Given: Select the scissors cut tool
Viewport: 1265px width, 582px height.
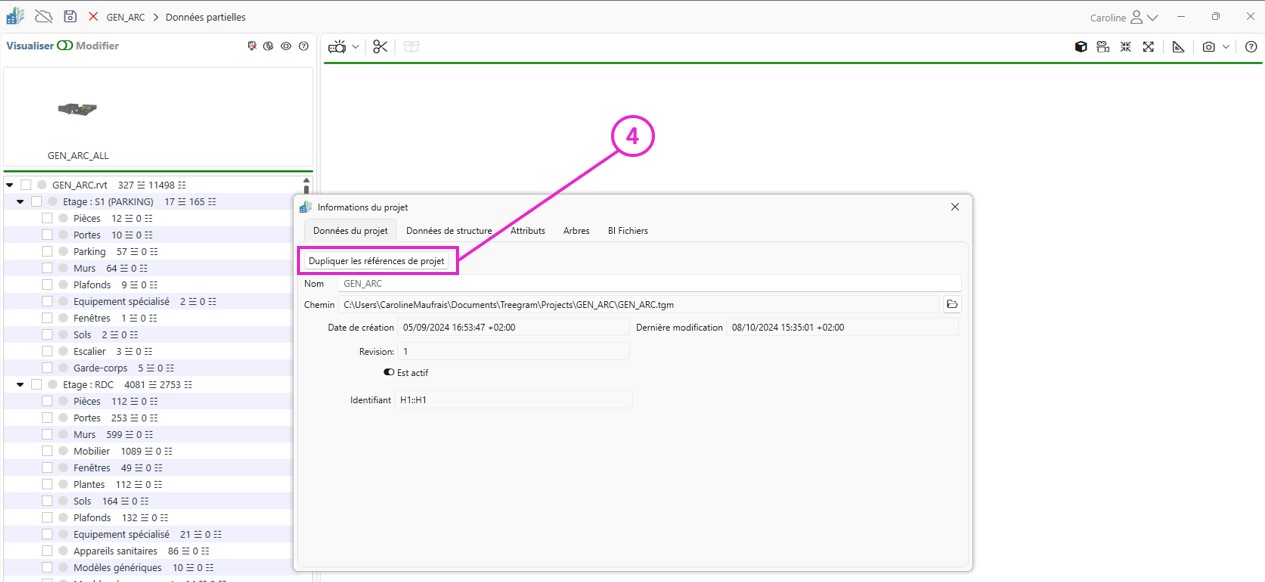Looking at the screenshot, I should tap(380, 46).
